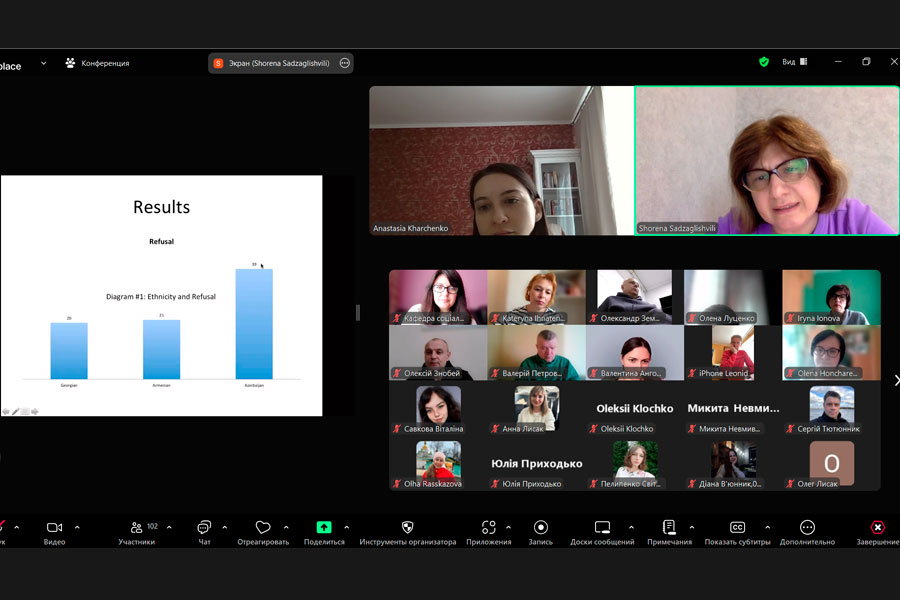
Task: Click the green encryption shield icon
Action: pos(763,61)
